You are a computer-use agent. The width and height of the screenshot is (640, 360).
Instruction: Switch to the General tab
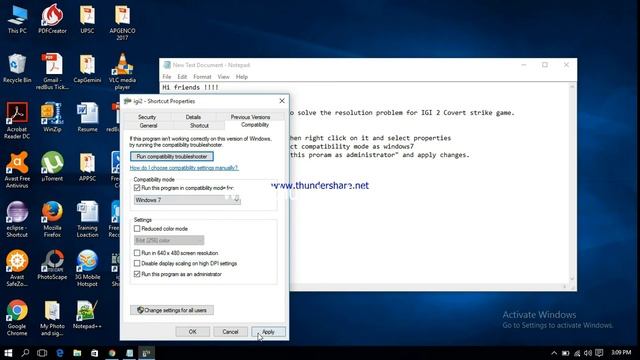pyautogui.click(x=148, y=126)
